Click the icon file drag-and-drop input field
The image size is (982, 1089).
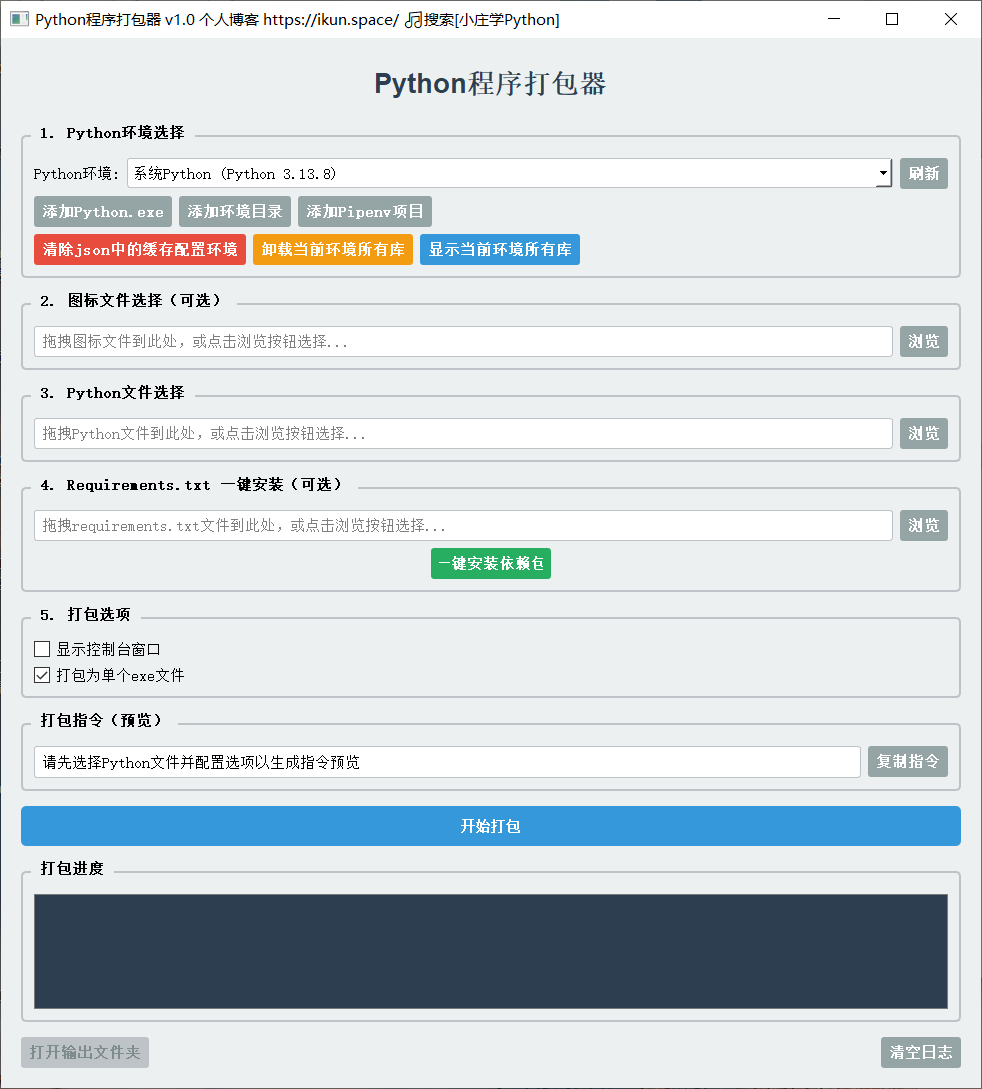pos(462,341)
